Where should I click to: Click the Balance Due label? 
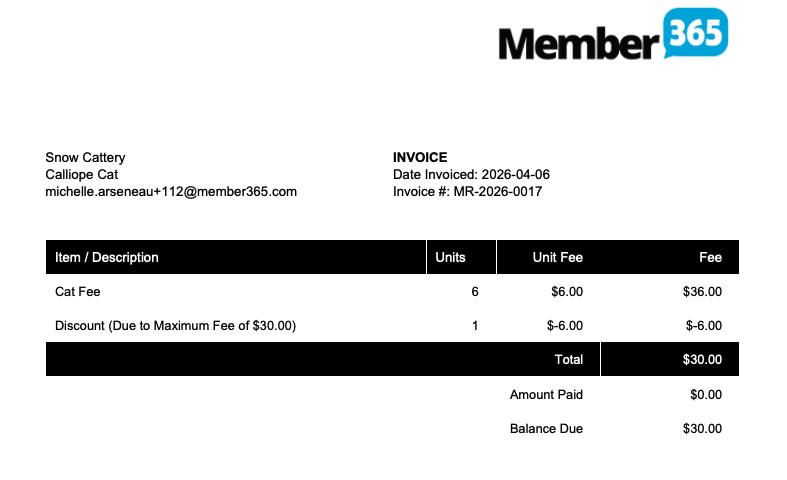tap(546, 428)
